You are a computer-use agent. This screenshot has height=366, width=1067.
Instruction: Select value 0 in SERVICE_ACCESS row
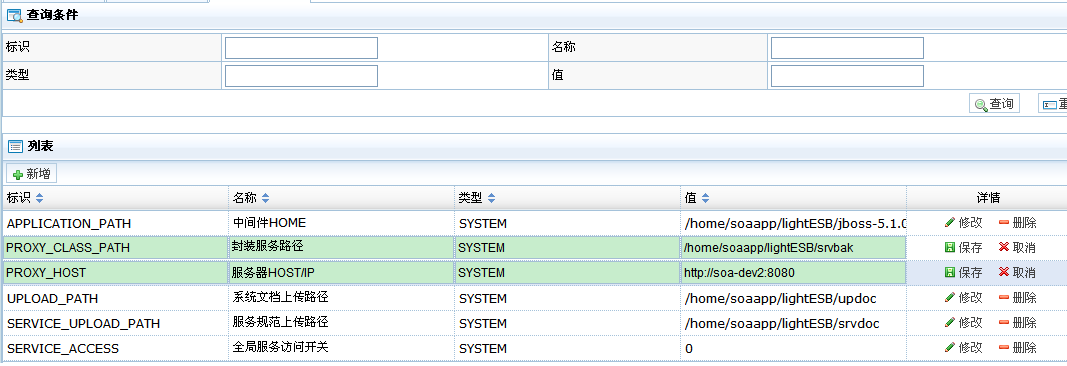coord(689,349)
